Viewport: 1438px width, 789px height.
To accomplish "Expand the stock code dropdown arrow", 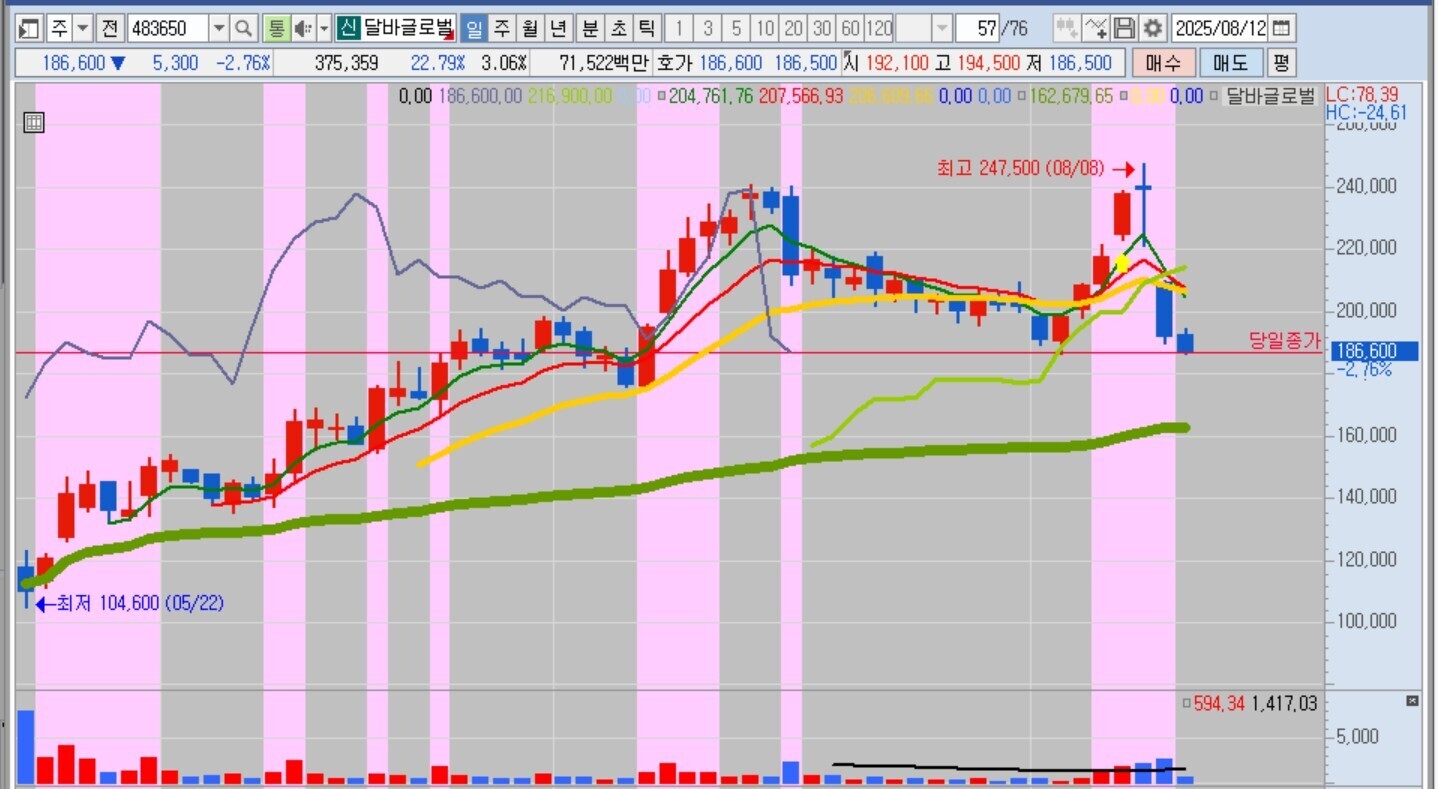I will pyautogui.click(x=219, y=28).
